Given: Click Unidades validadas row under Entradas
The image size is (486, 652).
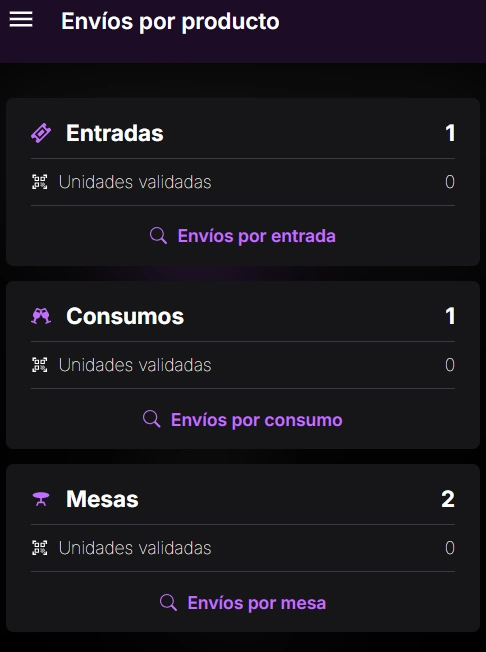Looking at the screenshot, I should tap(243, 182).
